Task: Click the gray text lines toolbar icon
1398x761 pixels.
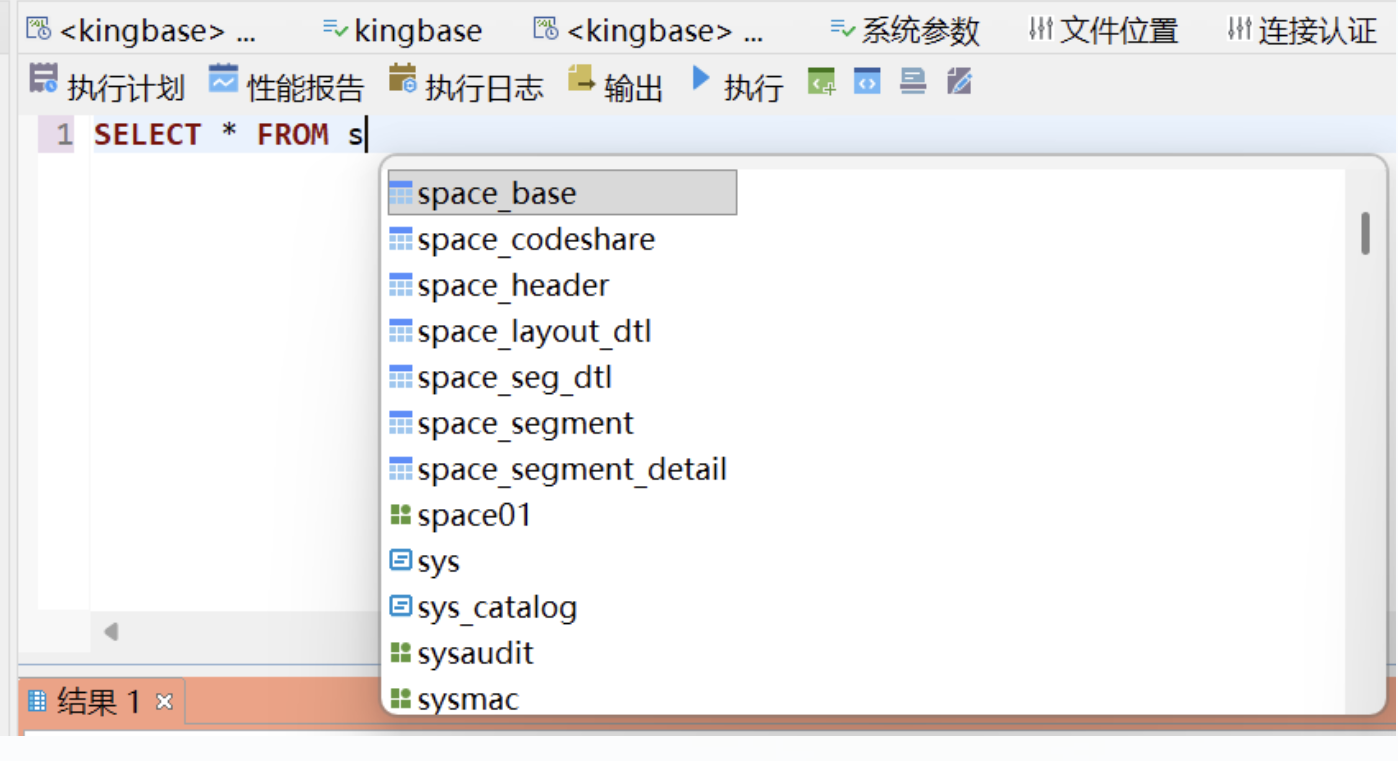Action: click(x=913, y=82)
